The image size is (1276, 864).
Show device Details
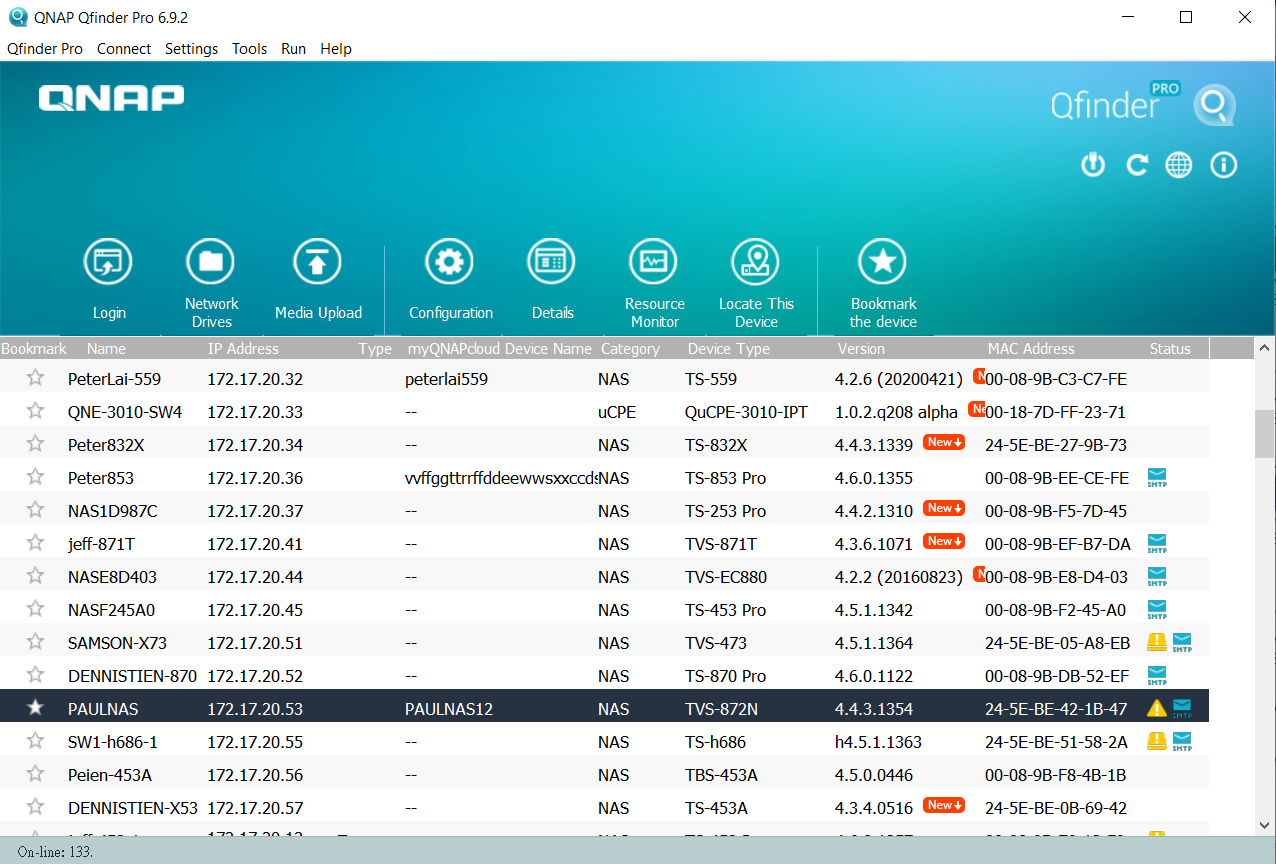551,263
